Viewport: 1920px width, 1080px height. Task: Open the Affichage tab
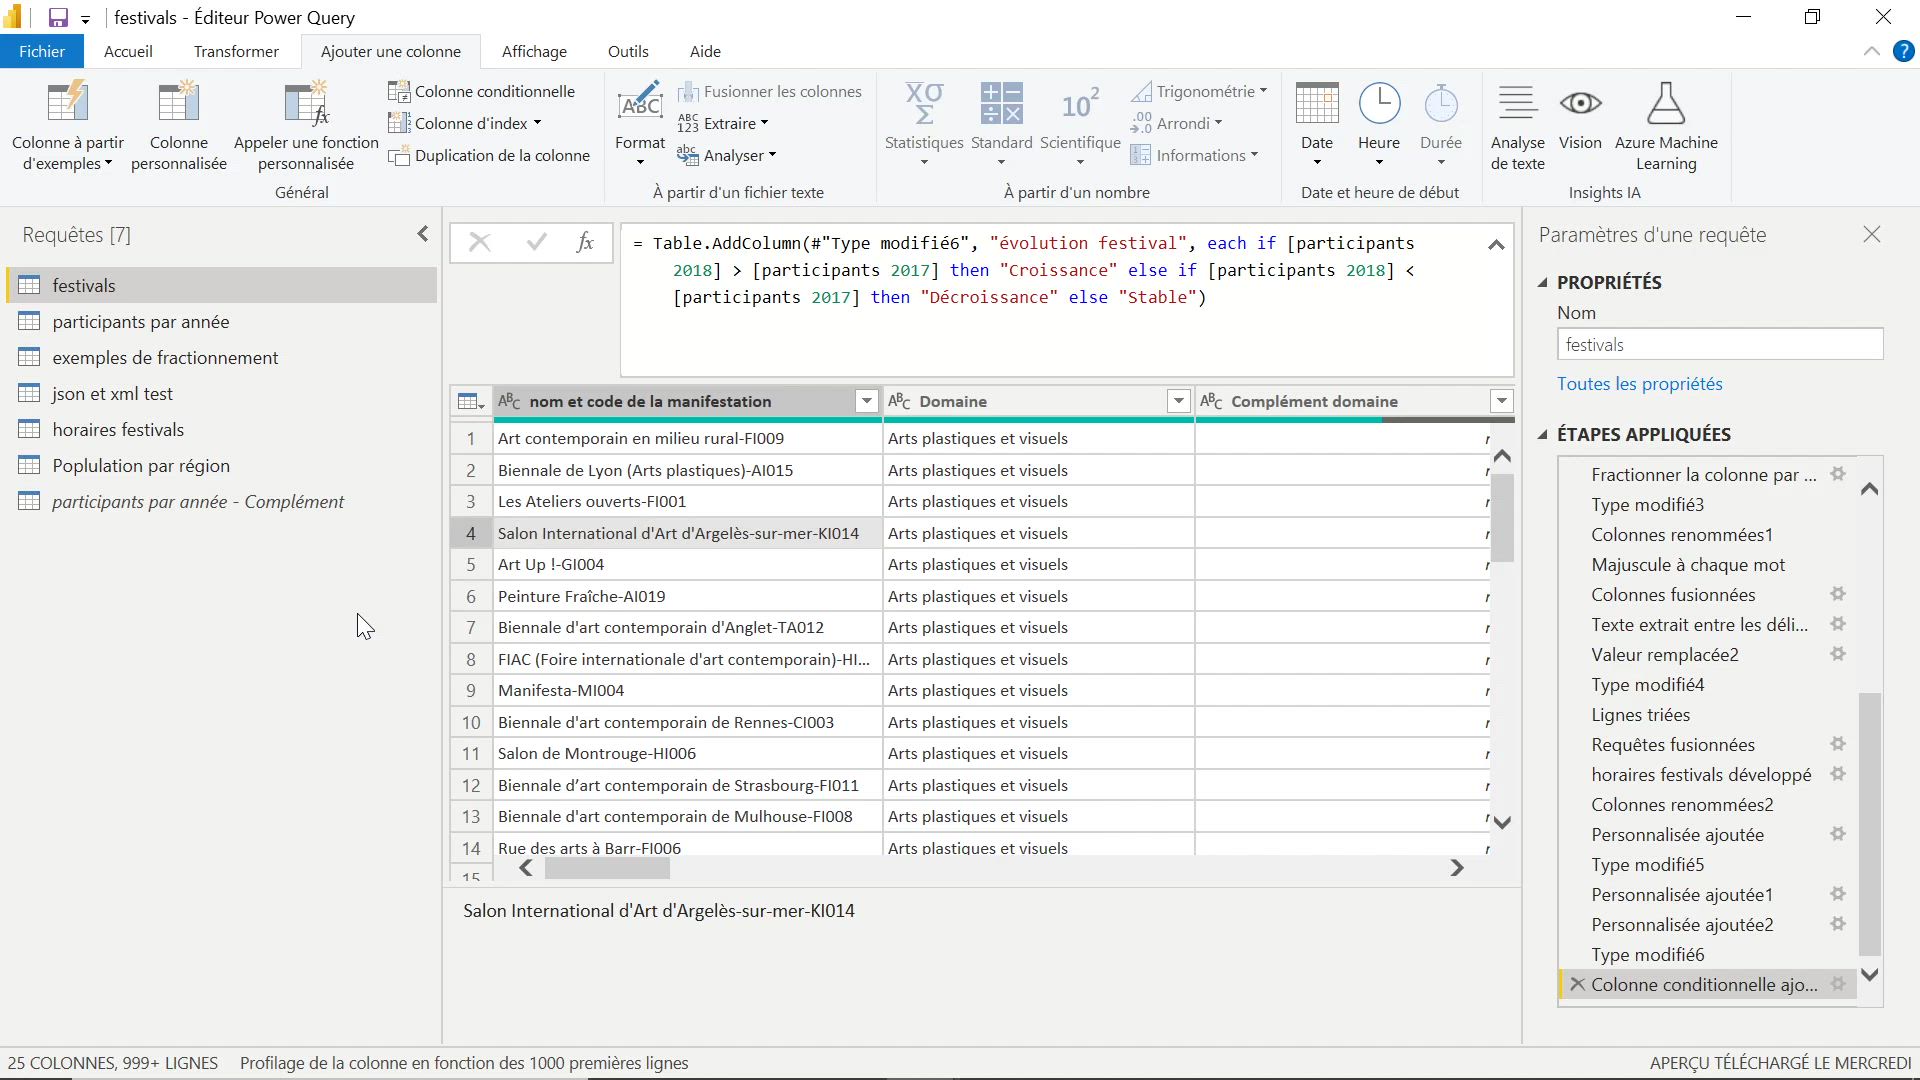point(534,51)
